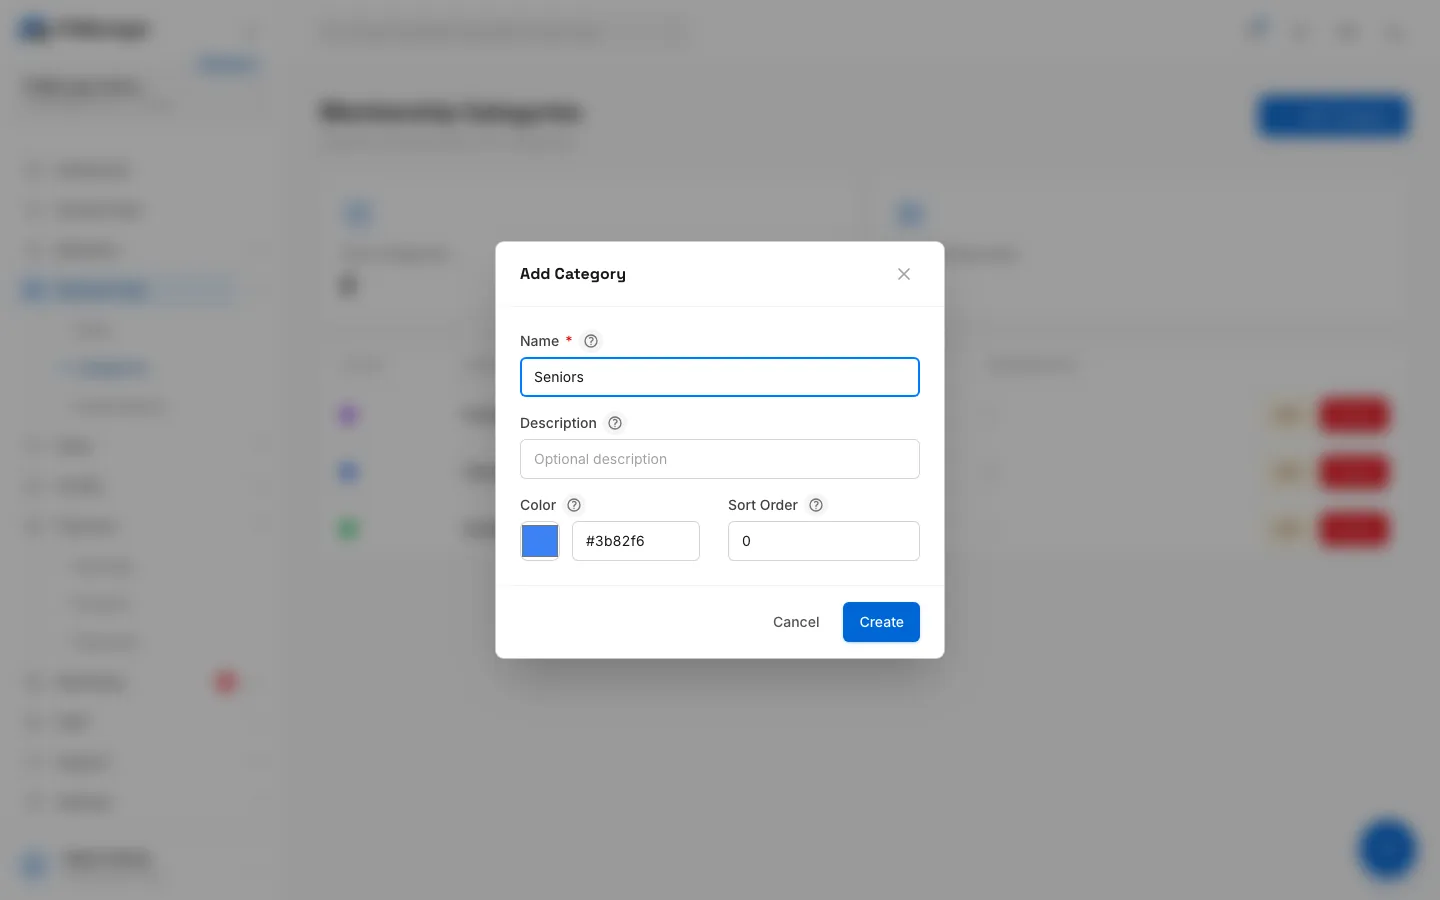Screen dimensions: 1440x900
Task: Cancel adding the category
Action: point(796,622)
